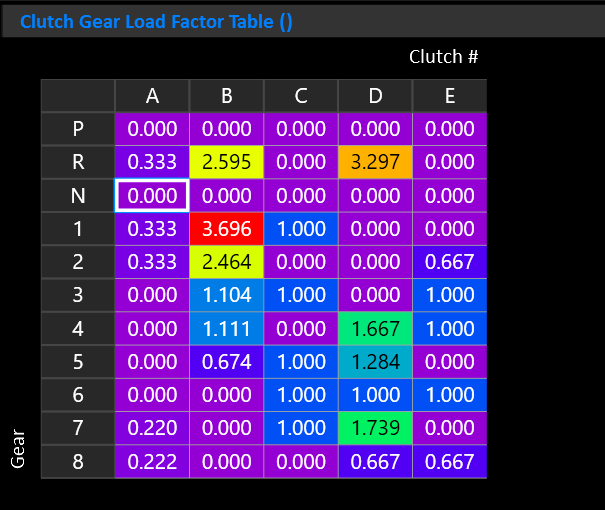The image size is (605, 510).
Task: Select gear row header 2
Action: [x=78, y=262]
